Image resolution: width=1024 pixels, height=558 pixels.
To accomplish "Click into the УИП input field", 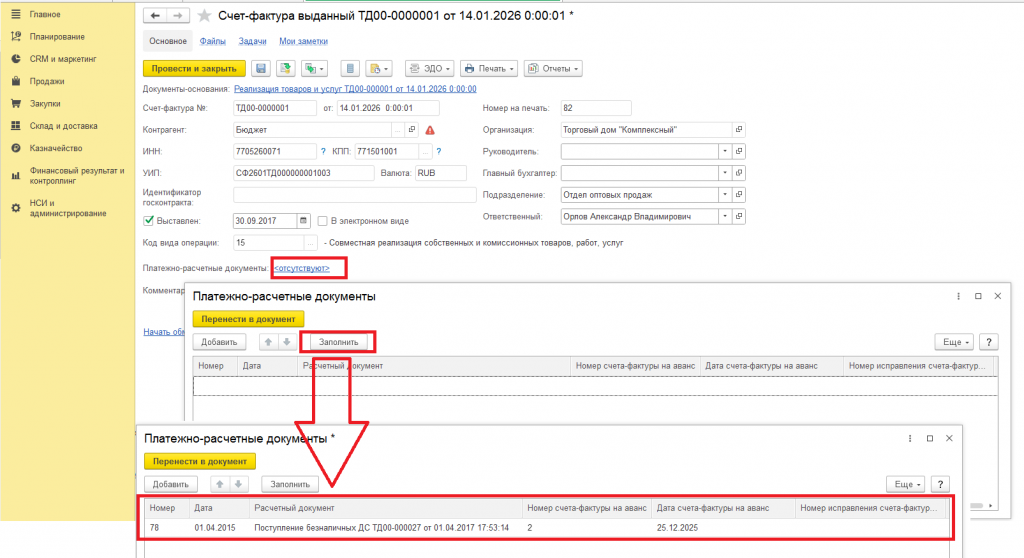I will 304,173.
